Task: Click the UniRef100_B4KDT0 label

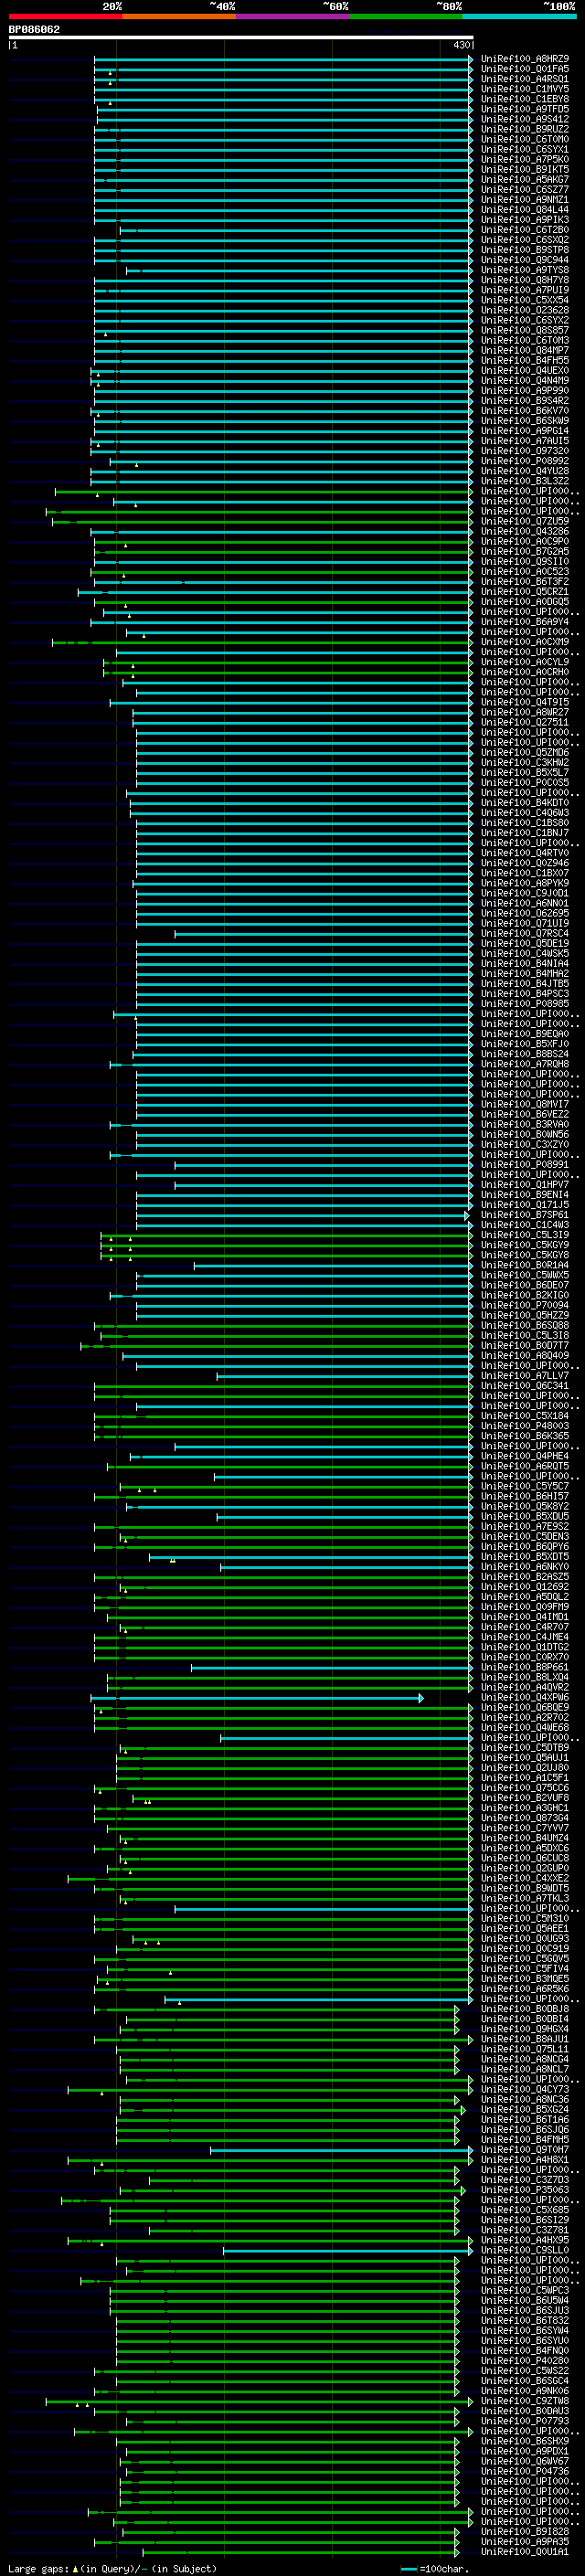Action: [x=525, y=803]
